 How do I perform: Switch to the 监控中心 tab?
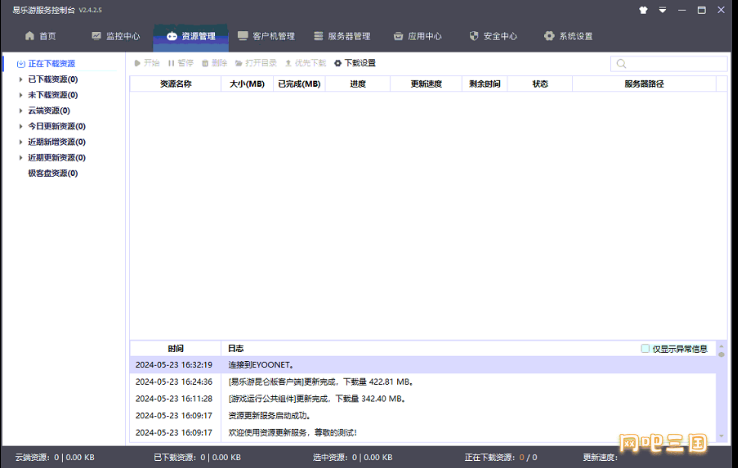click(116, 36)
